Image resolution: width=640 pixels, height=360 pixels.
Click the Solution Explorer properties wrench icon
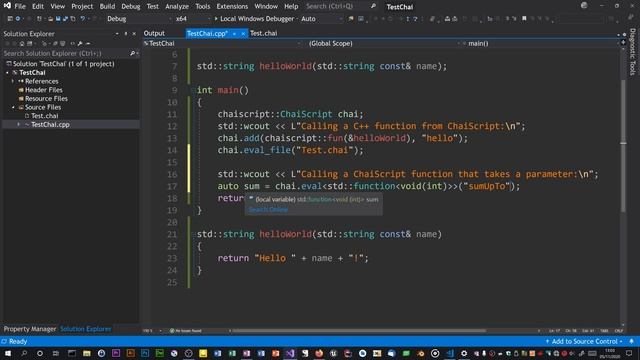80,43
